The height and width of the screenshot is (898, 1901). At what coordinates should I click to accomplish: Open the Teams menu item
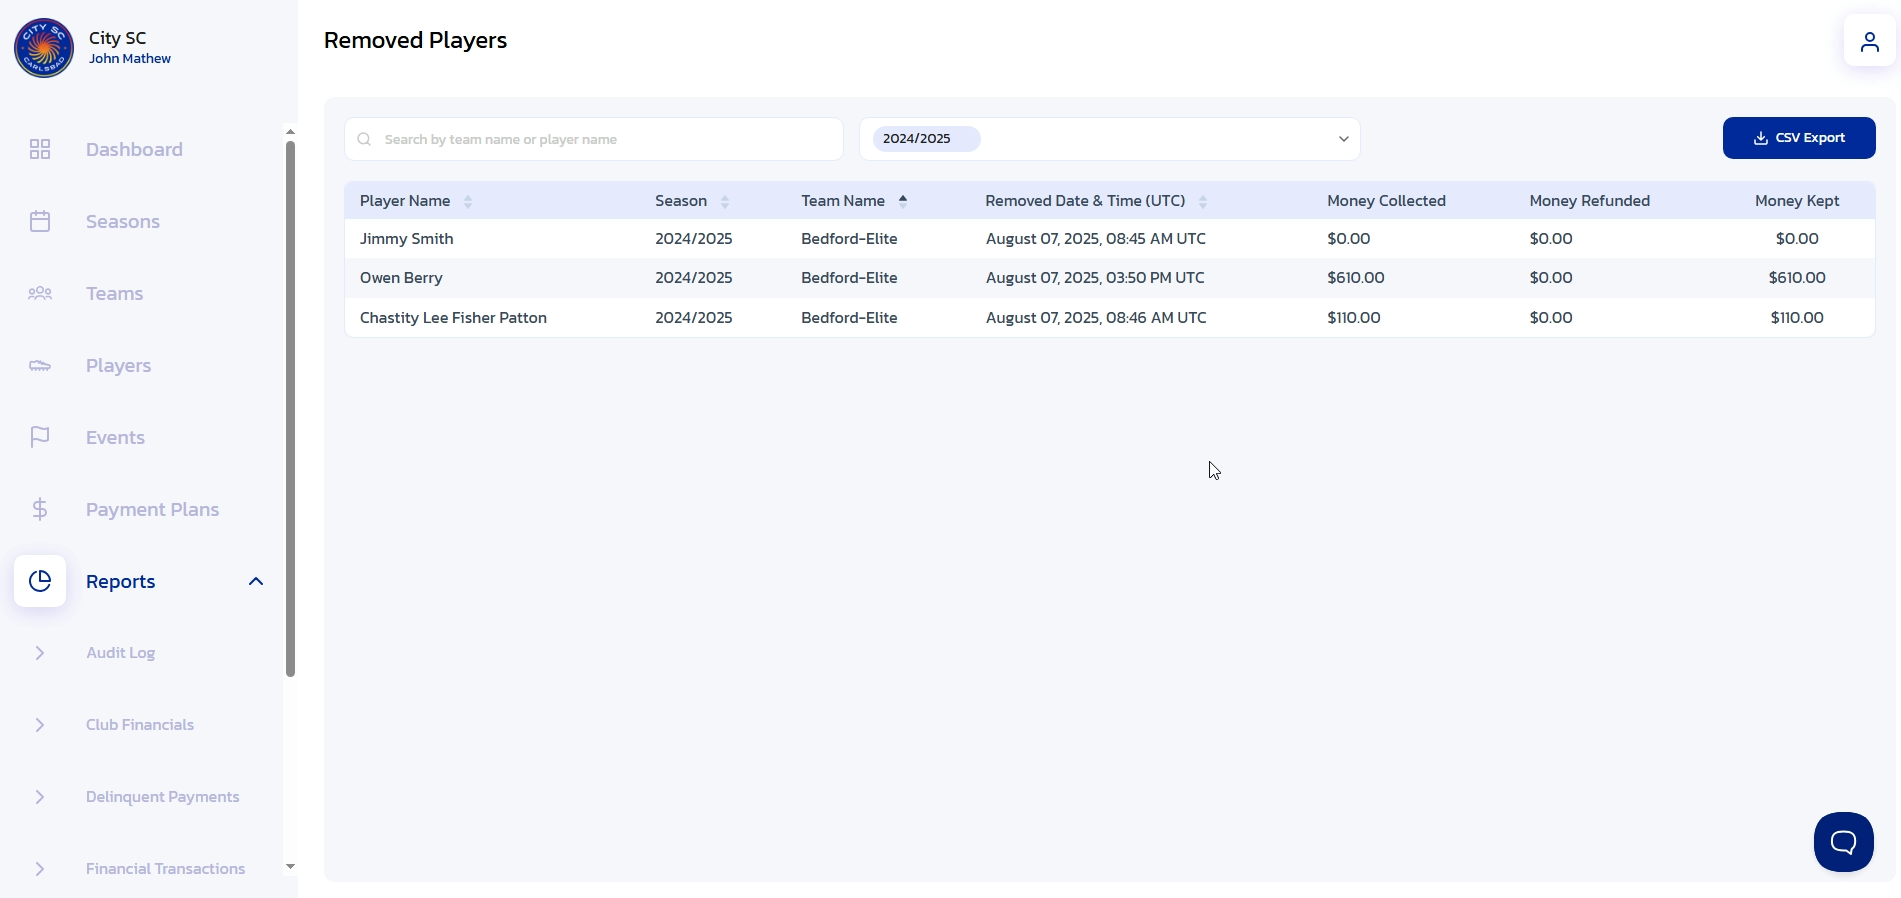[114, 293]
